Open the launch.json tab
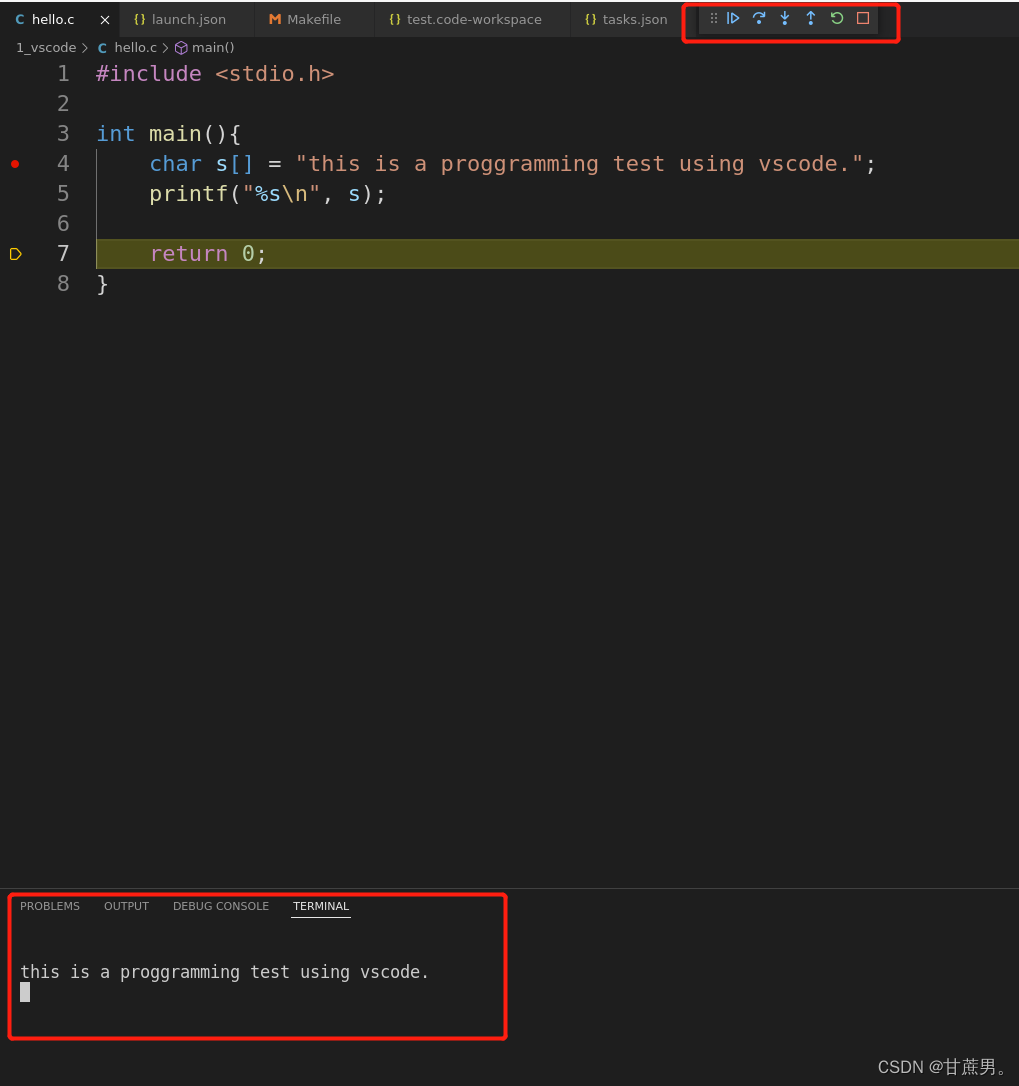The width and height of the screenshot is (1019, 1086). [x=188, y=20]
